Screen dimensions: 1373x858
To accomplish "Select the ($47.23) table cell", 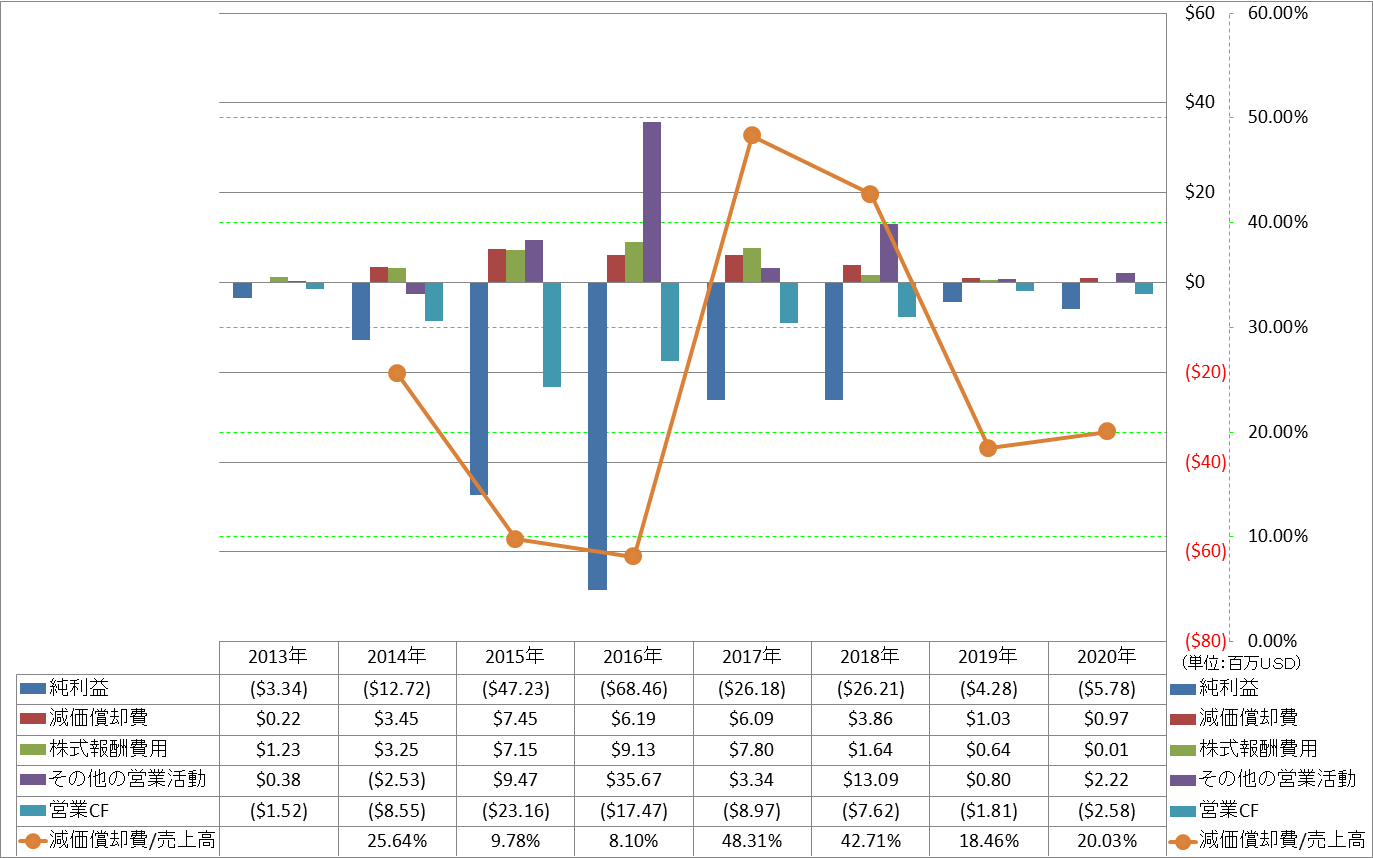I will pos(515,689).
